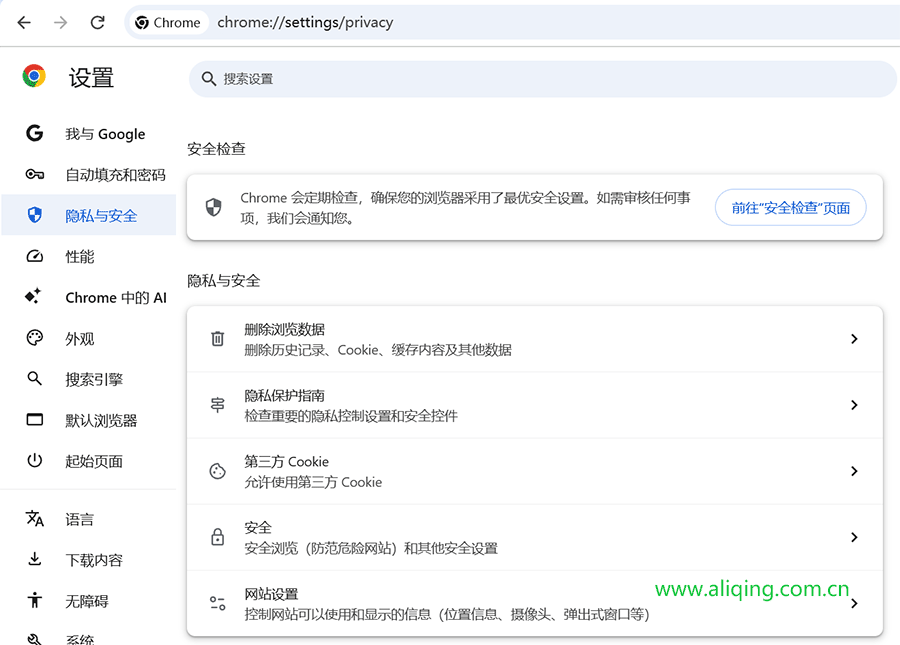
Task: Click the blue shield icon for 隐私与安全
Action: 34,215
